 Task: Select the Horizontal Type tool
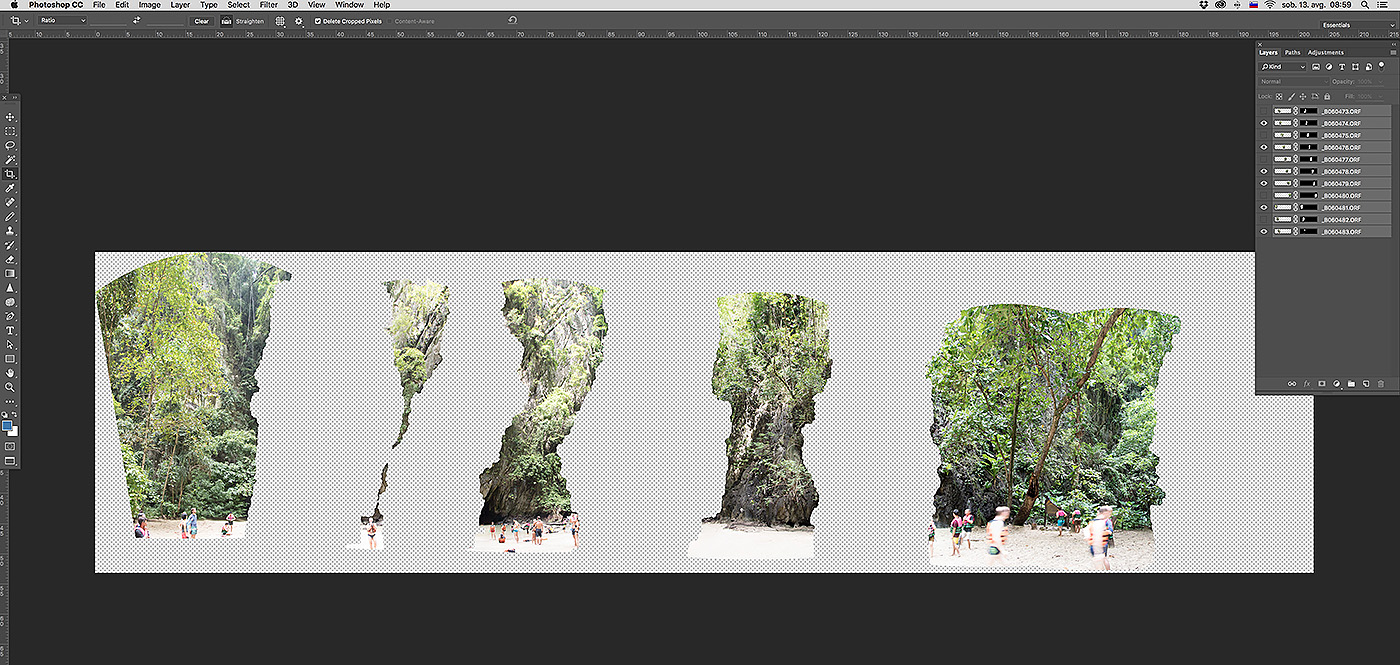pyautogui.click(x=11, y=330)
